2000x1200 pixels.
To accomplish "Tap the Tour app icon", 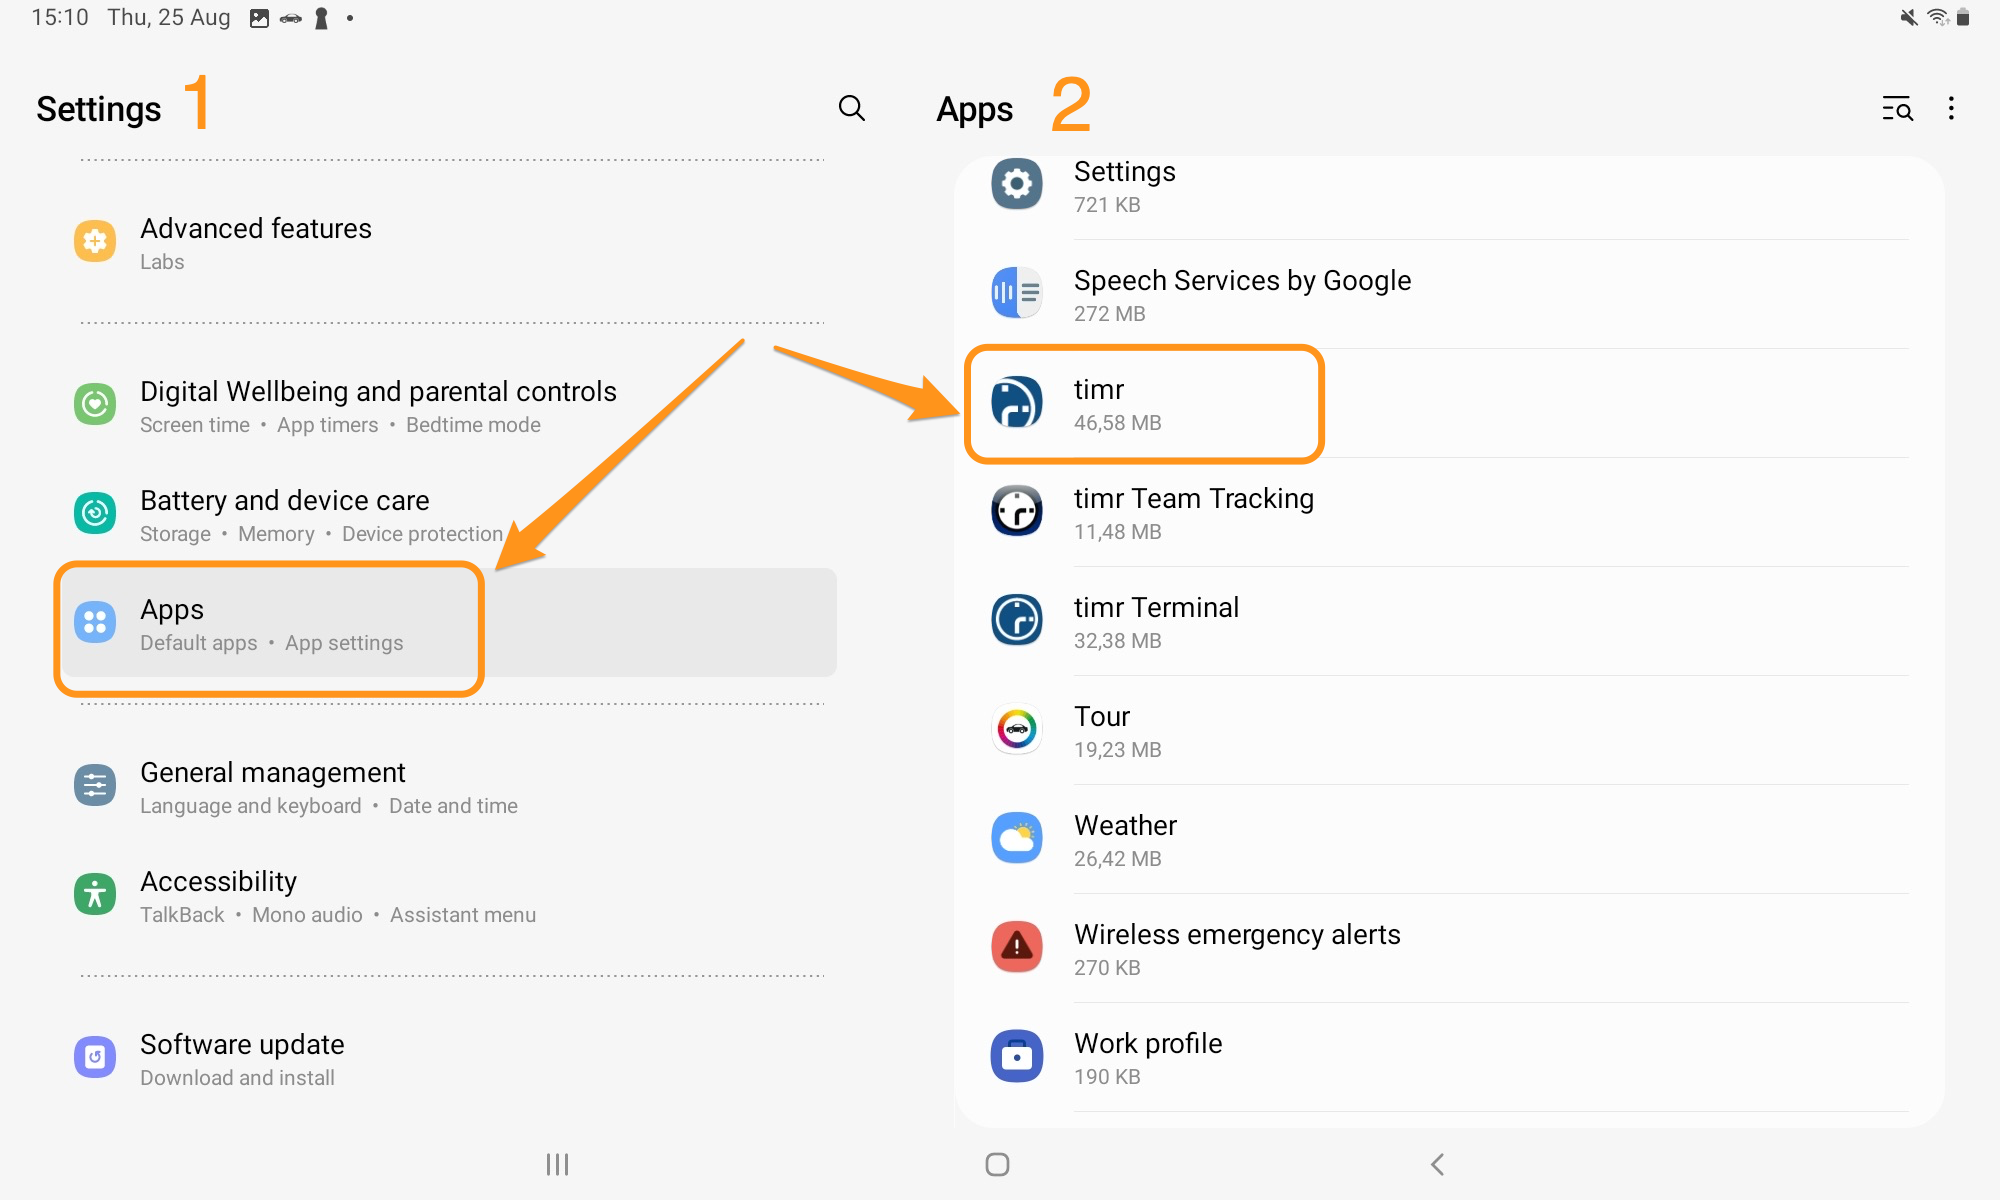I will pyautogui.click(x=1017, y=729).
